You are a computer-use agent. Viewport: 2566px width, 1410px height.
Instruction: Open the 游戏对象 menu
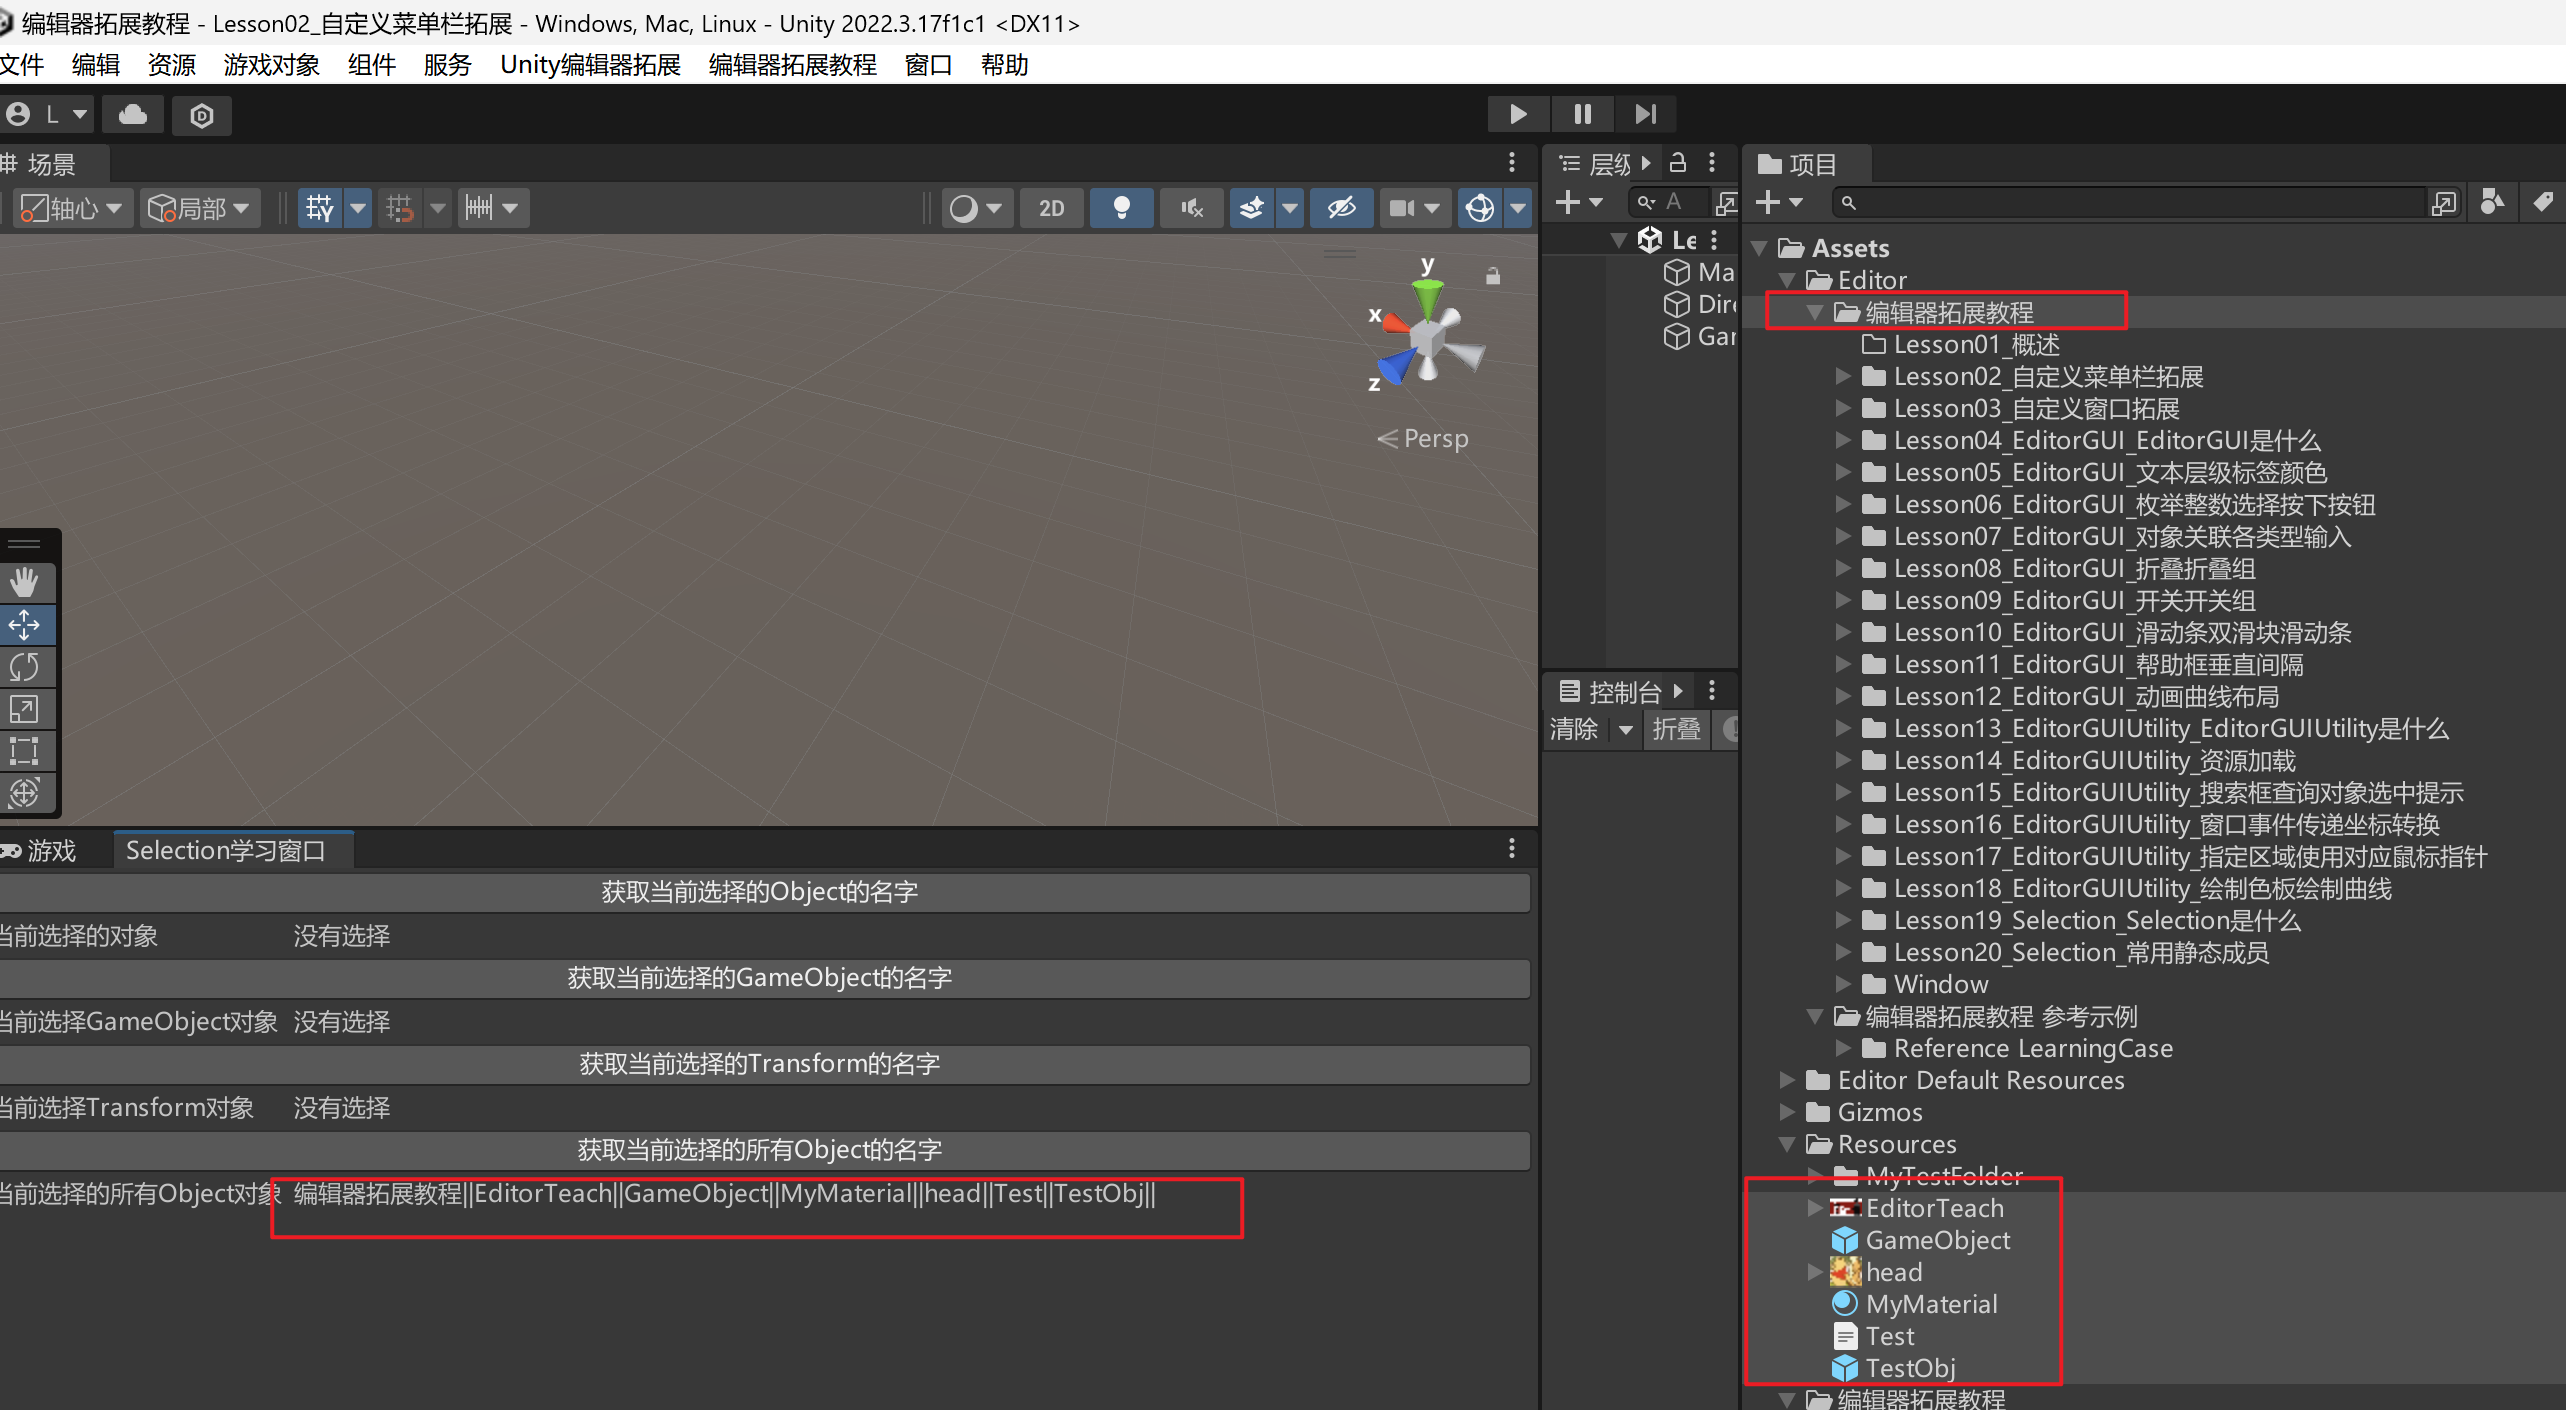click(x=271, y=65)
